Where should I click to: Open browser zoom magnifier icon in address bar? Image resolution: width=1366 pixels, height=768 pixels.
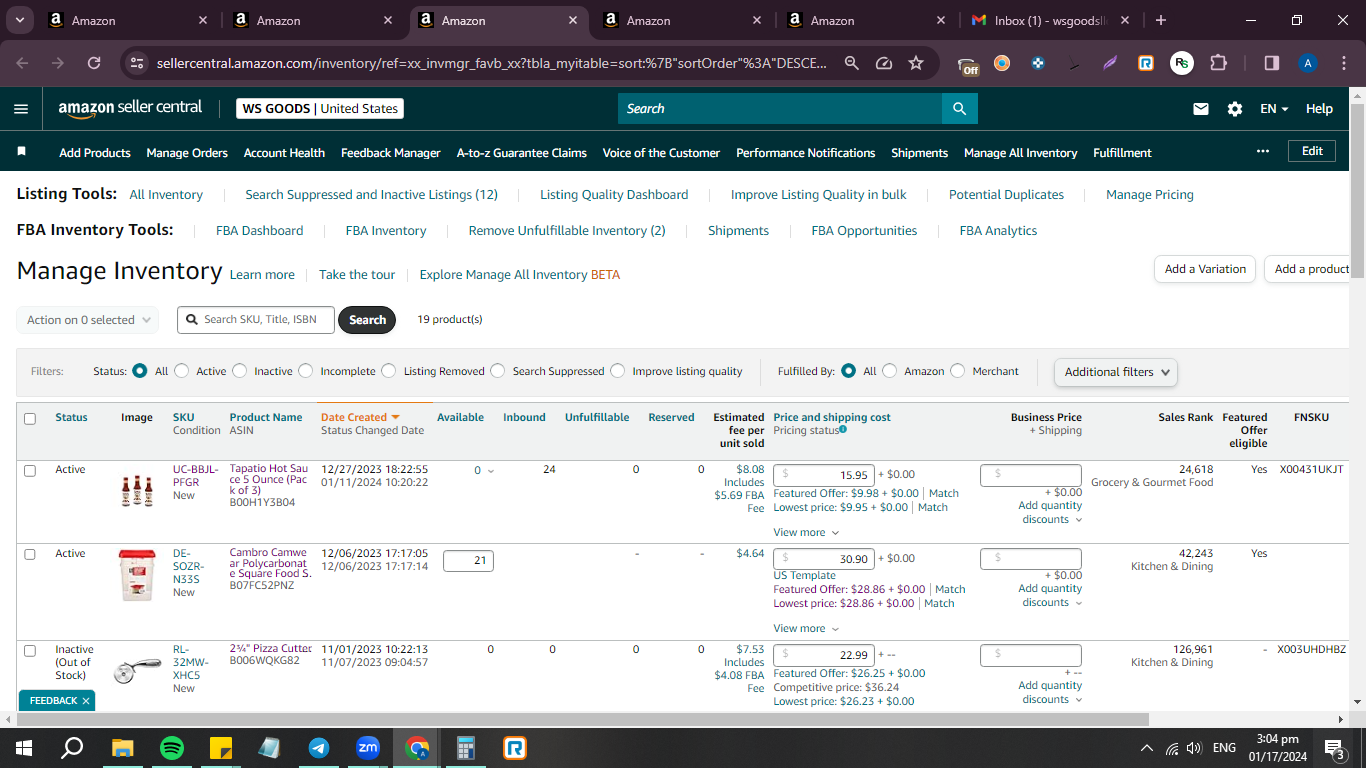[x=851, y=63]
